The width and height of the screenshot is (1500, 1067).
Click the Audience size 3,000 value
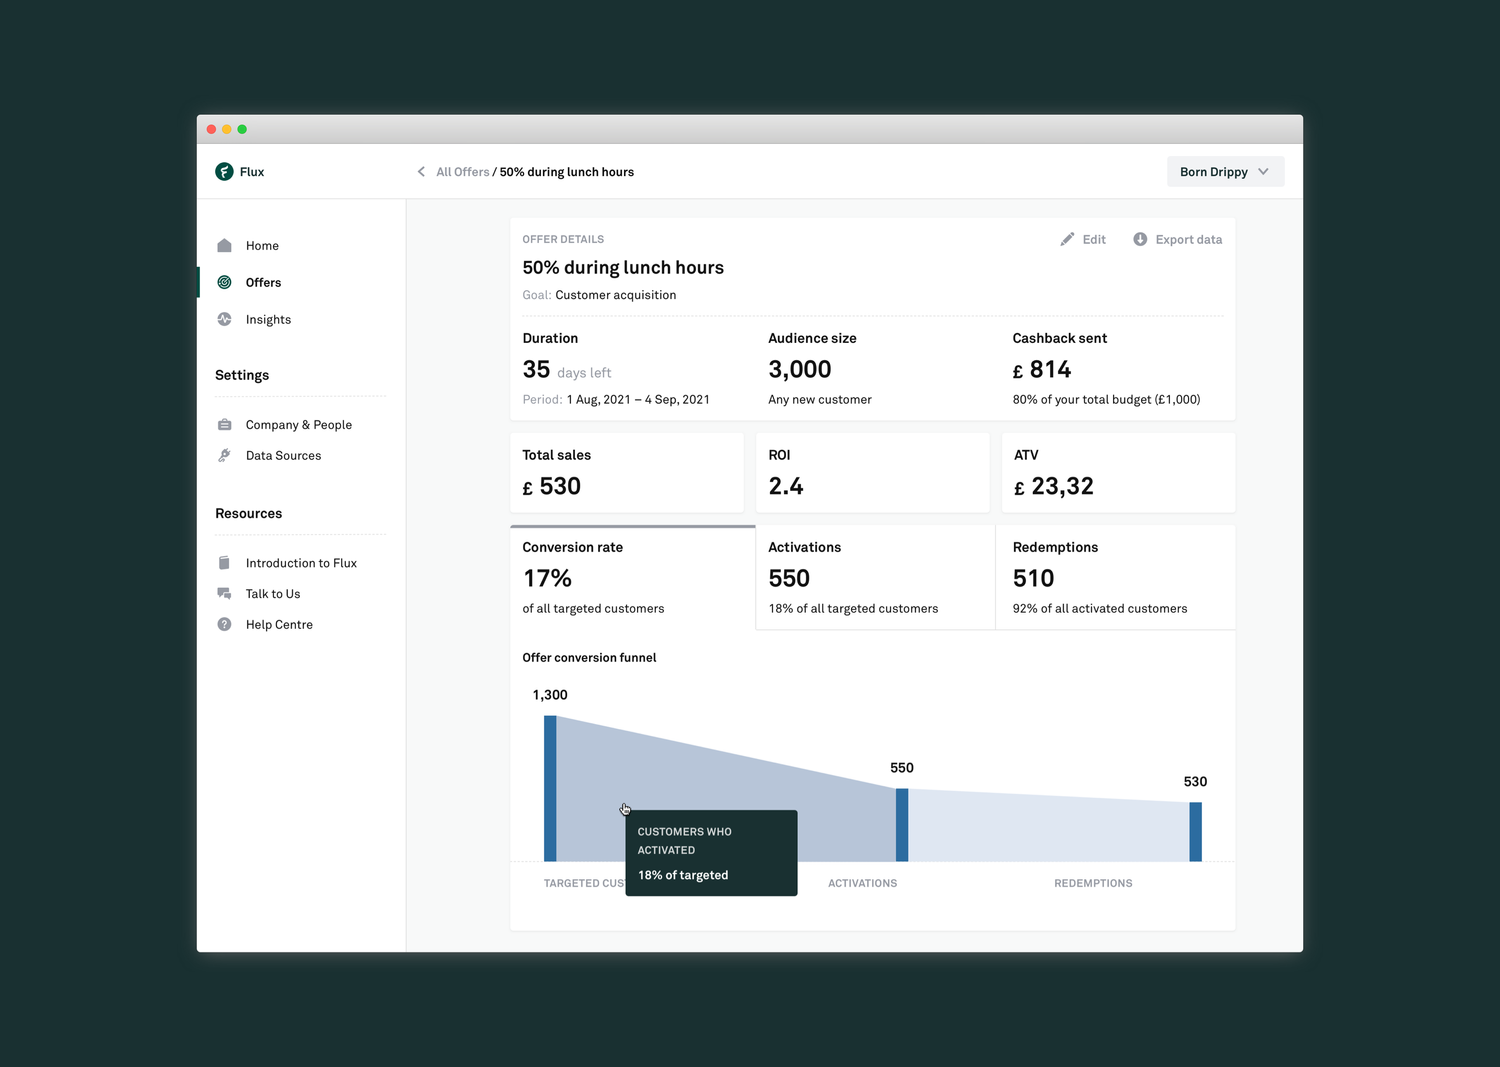[800, 370]
